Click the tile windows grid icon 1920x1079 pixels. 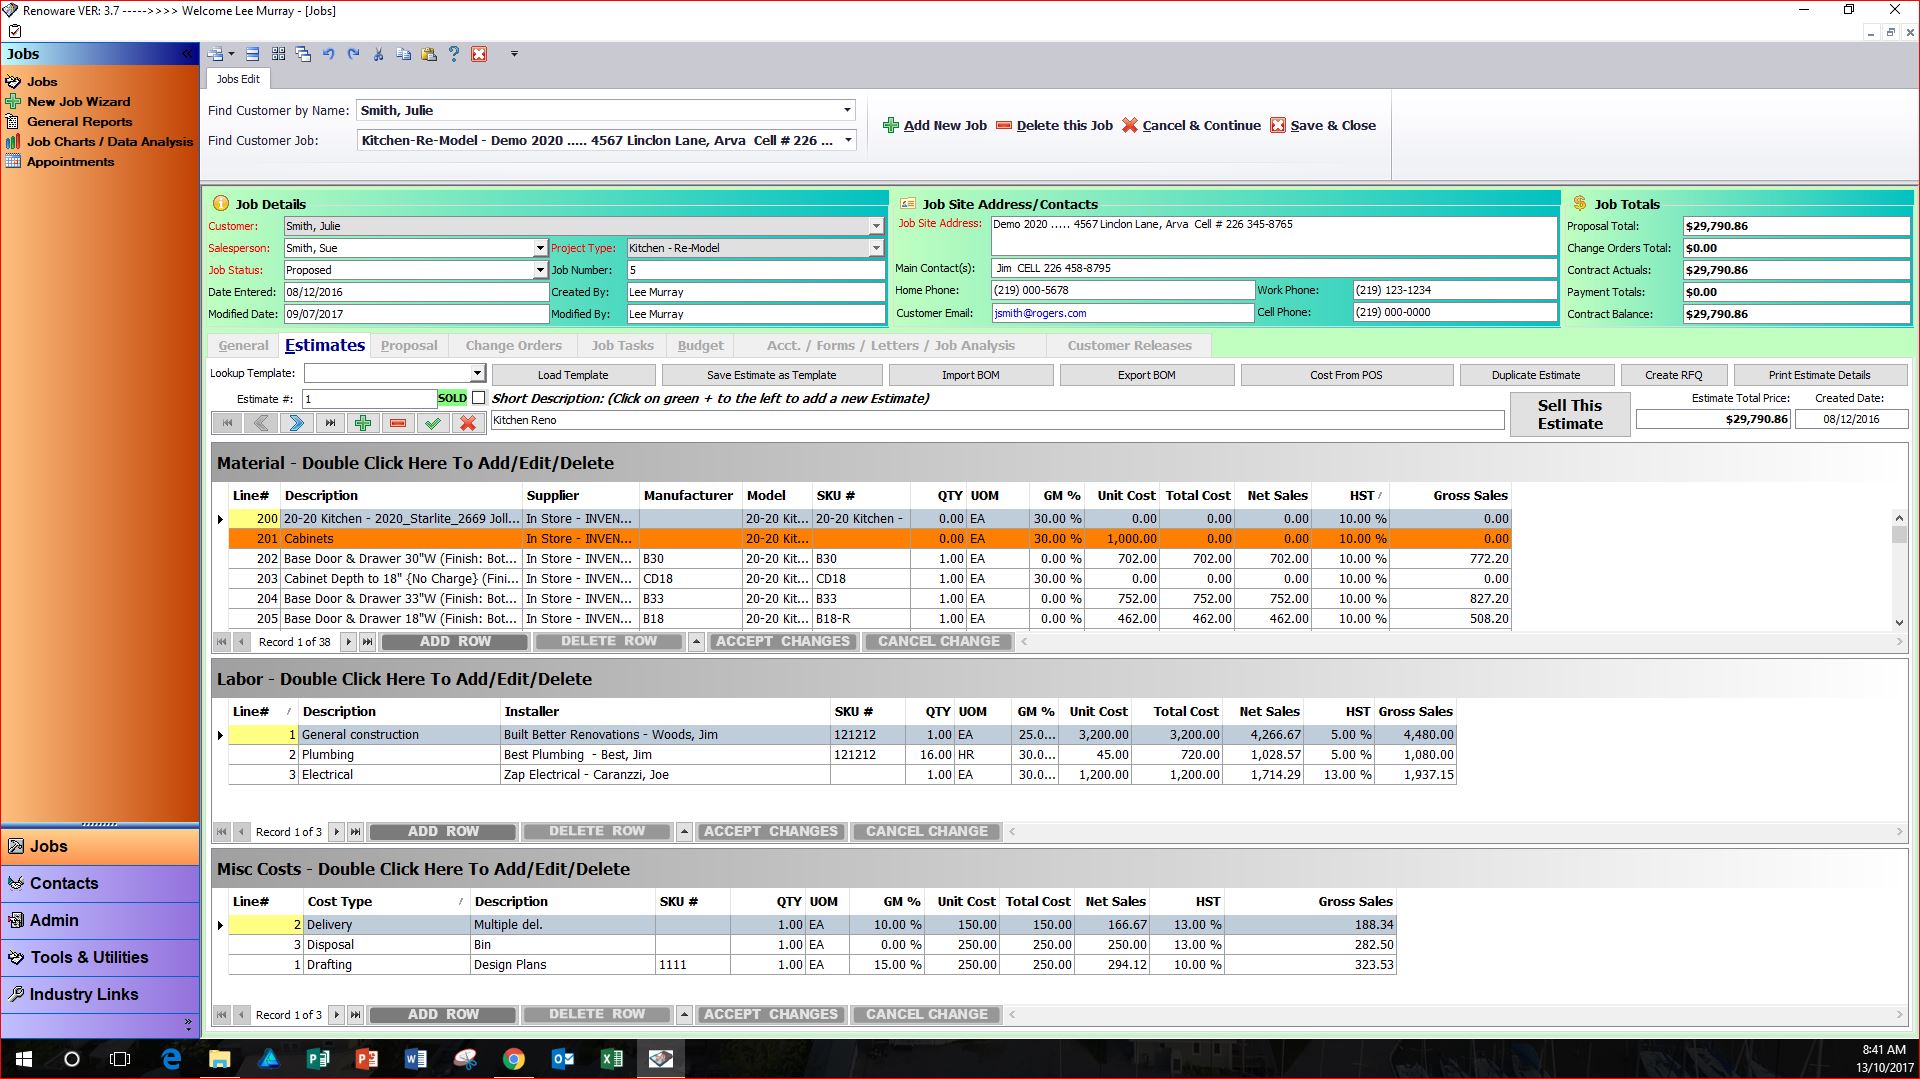(278, 54)
